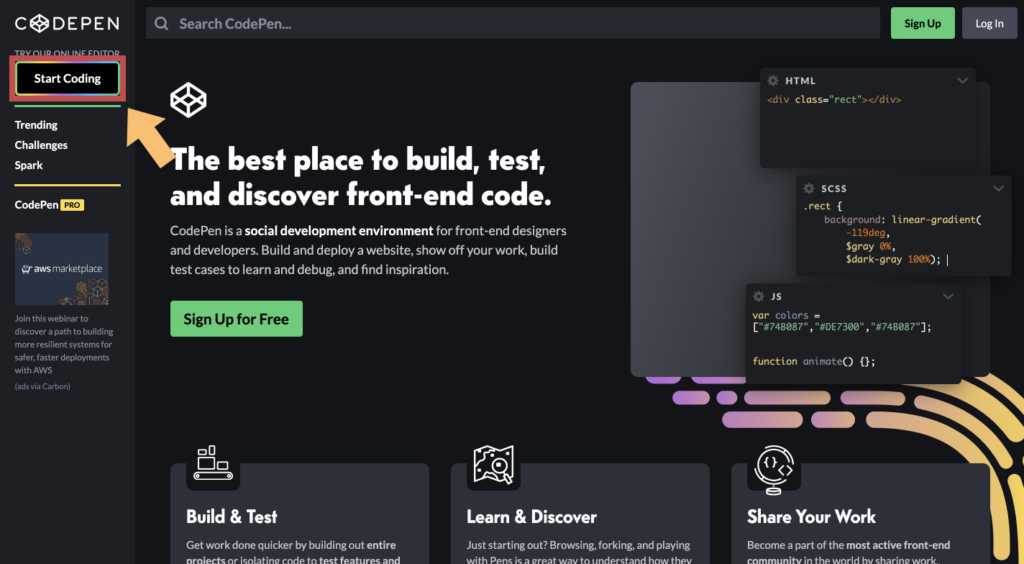Viewport: 1024px width, 564px height.
Task: Click the search magnifier icon
Action: coord(161,24)
